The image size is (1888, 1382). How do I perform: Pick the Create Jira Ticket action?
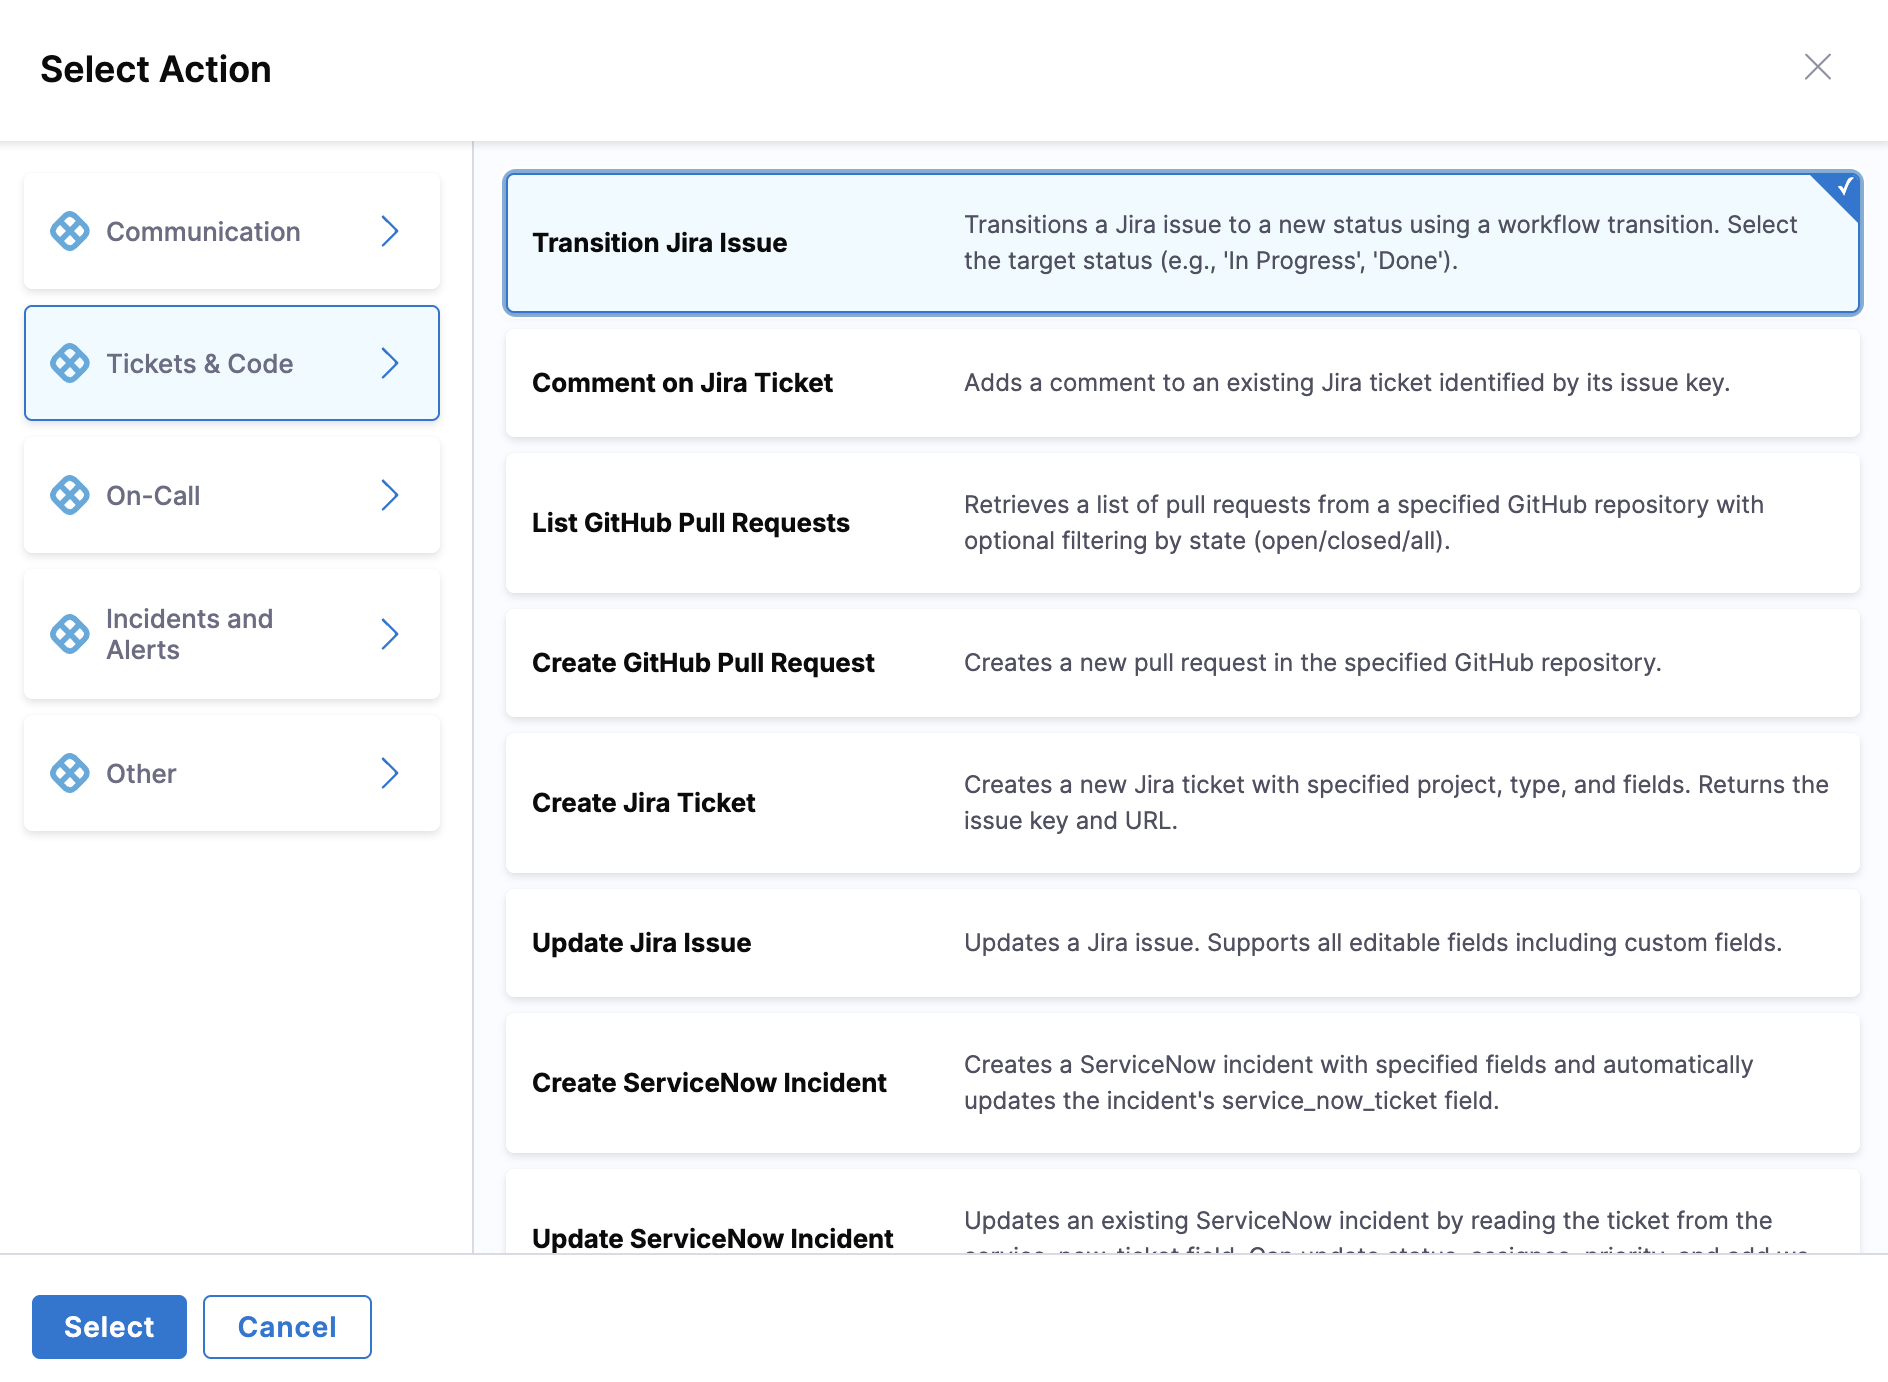coord(1183,803)
